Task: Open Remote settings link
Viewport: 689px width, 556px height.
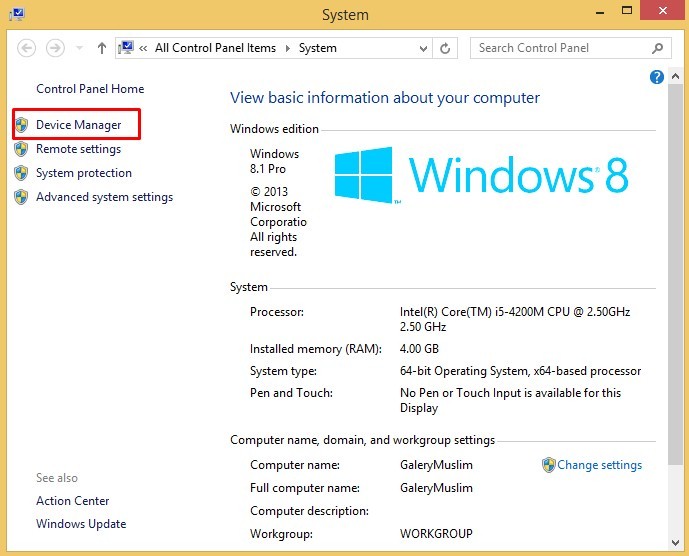Action: [79, 149]
